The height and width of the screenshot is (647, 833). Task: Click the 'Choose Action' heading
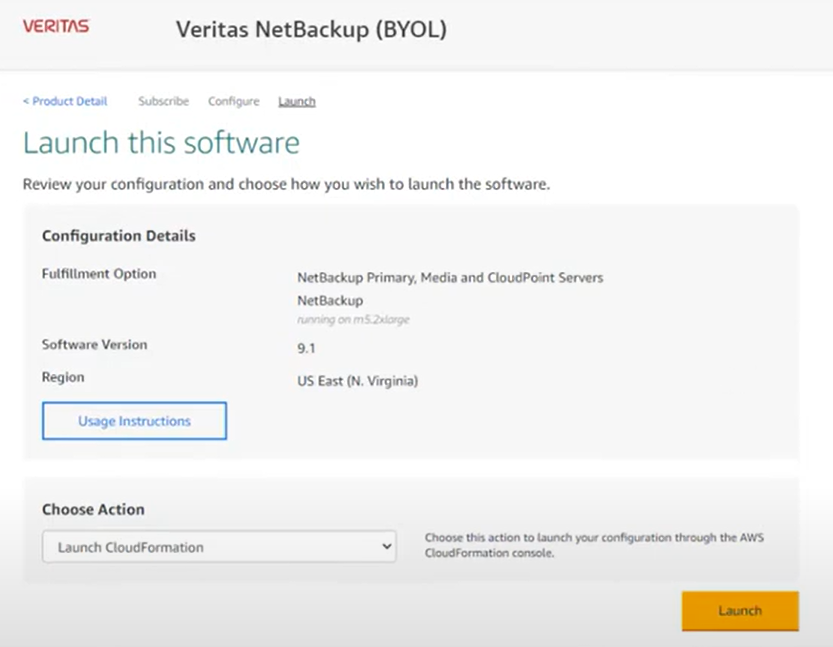click(x=94, y=509)
